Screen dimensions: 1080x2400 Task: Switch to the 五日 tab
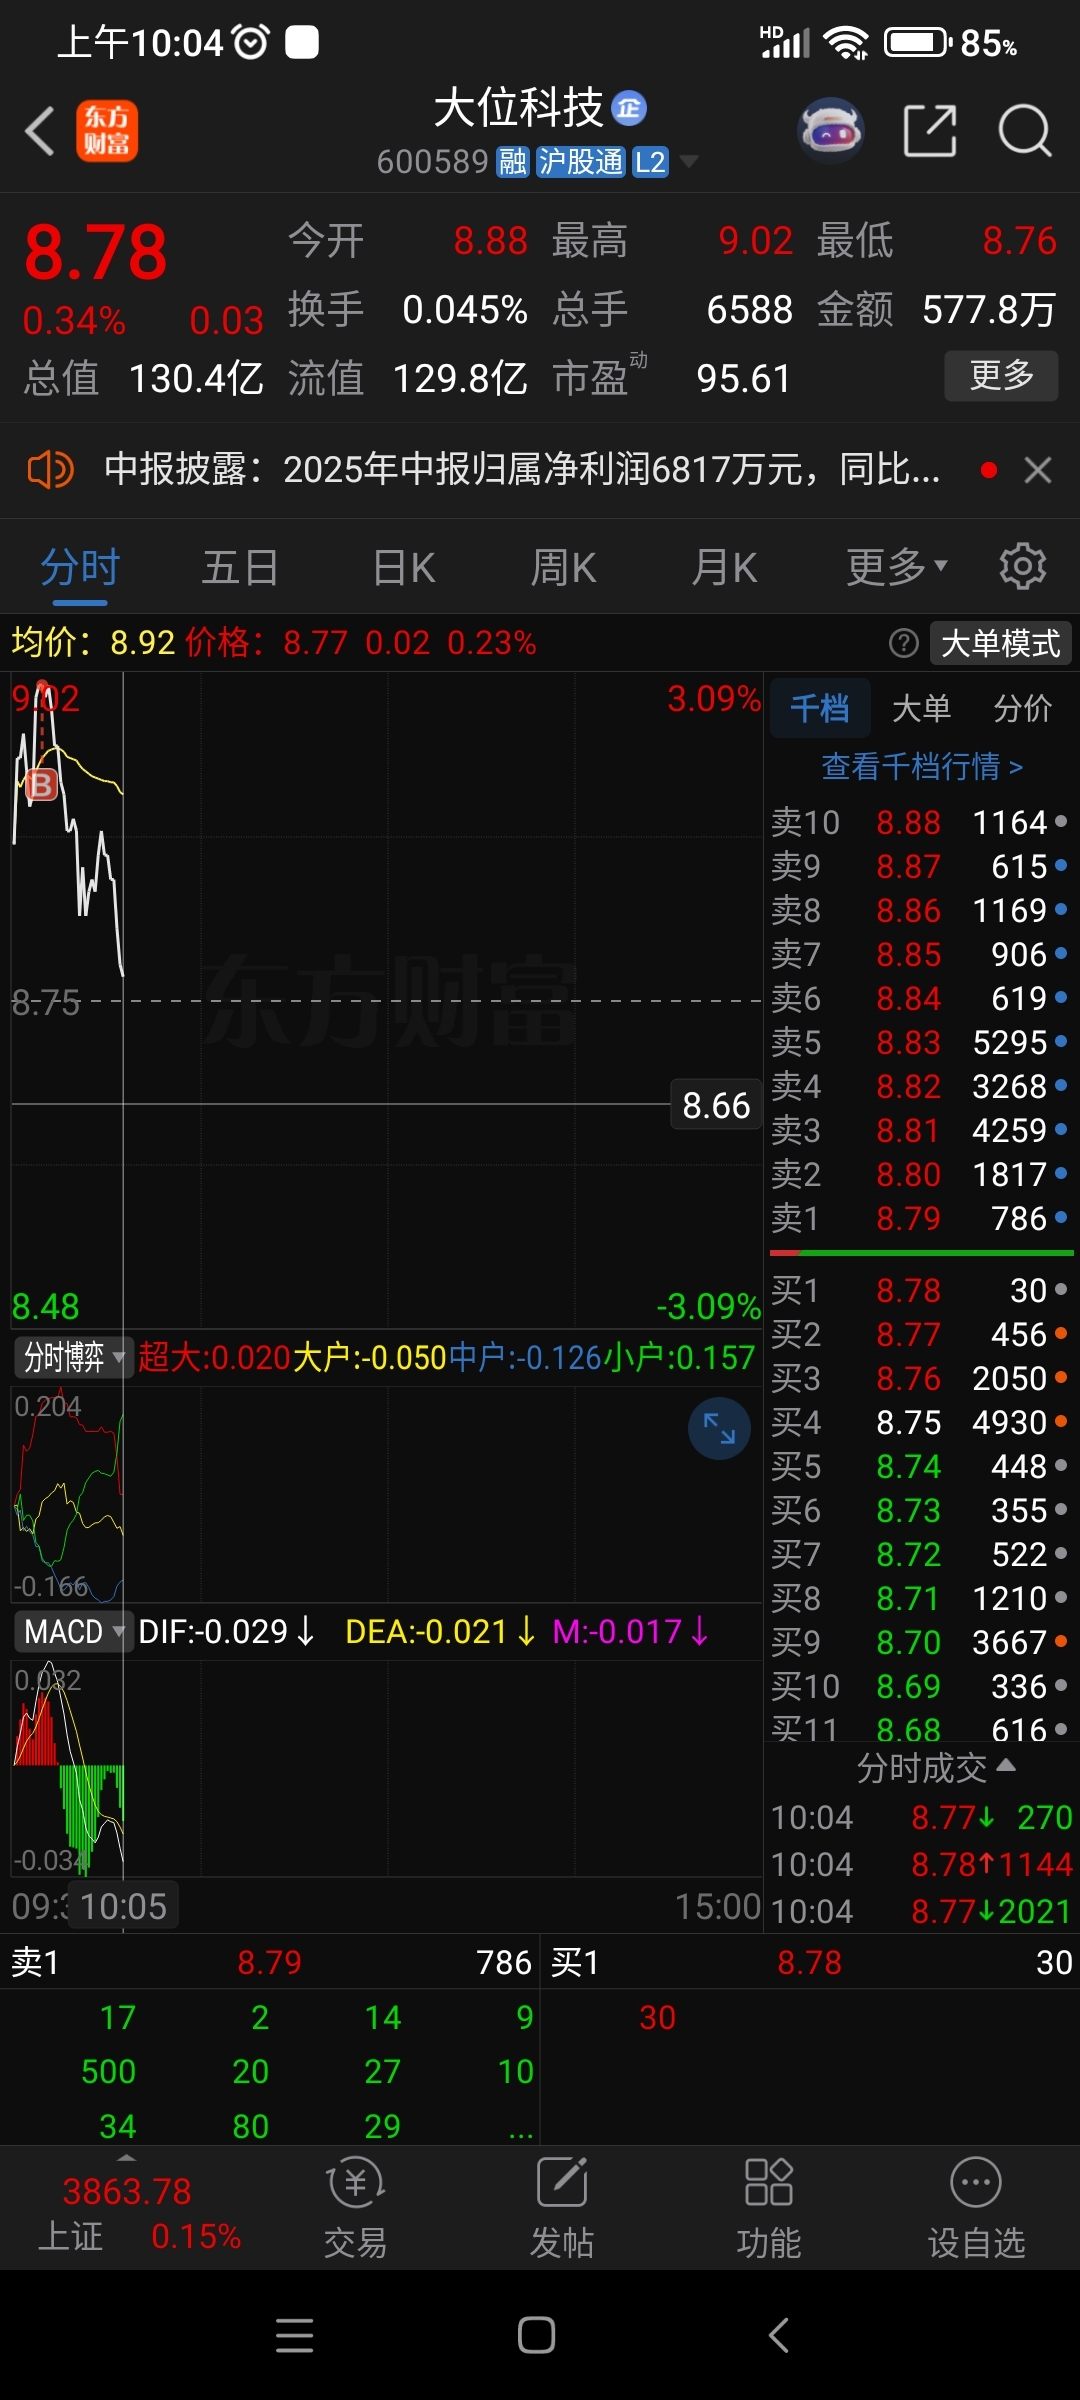(x=240, y=568)
